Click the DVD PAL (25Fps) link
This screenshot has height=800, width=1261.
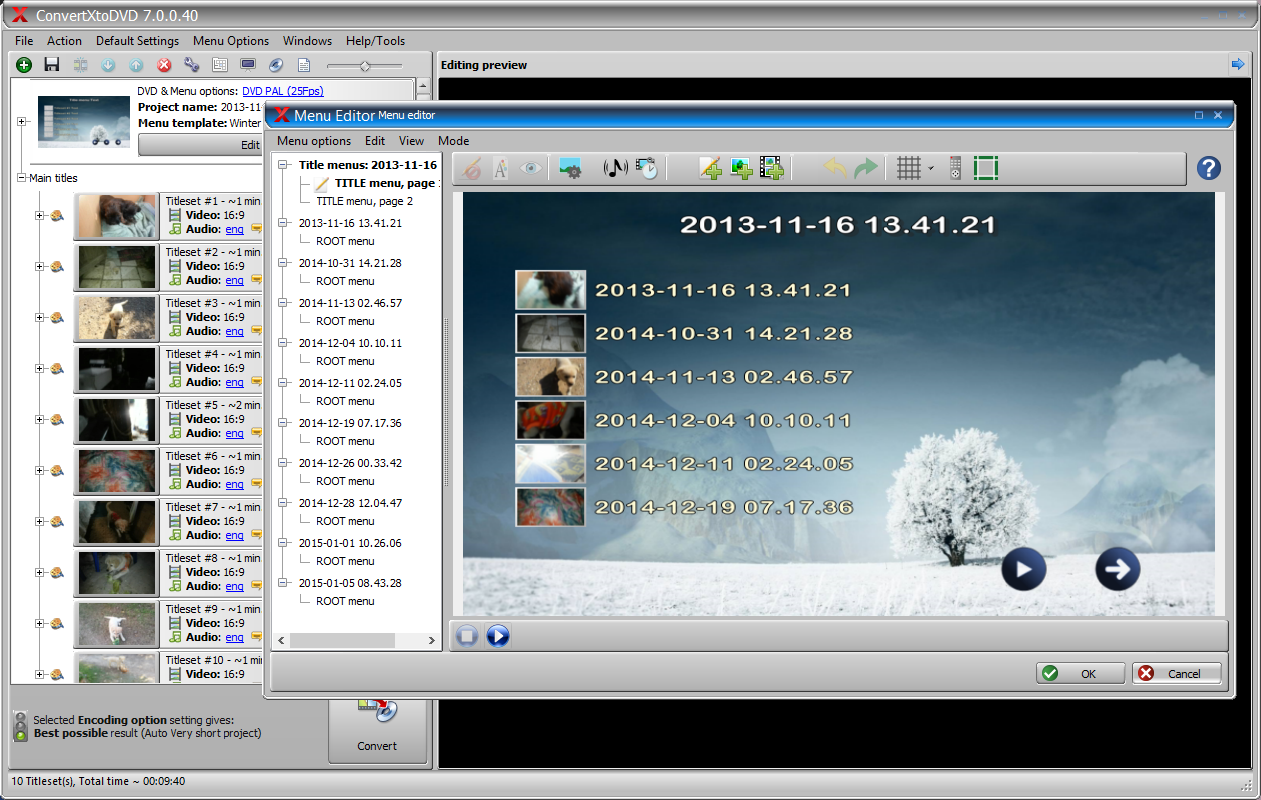[283, 91]
